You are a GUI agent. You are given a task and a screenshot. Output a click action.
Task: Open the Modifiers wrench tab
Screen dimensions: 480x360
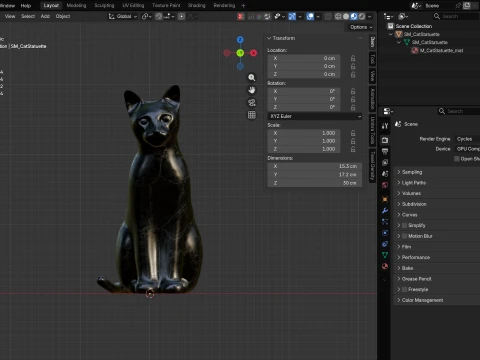385,211
